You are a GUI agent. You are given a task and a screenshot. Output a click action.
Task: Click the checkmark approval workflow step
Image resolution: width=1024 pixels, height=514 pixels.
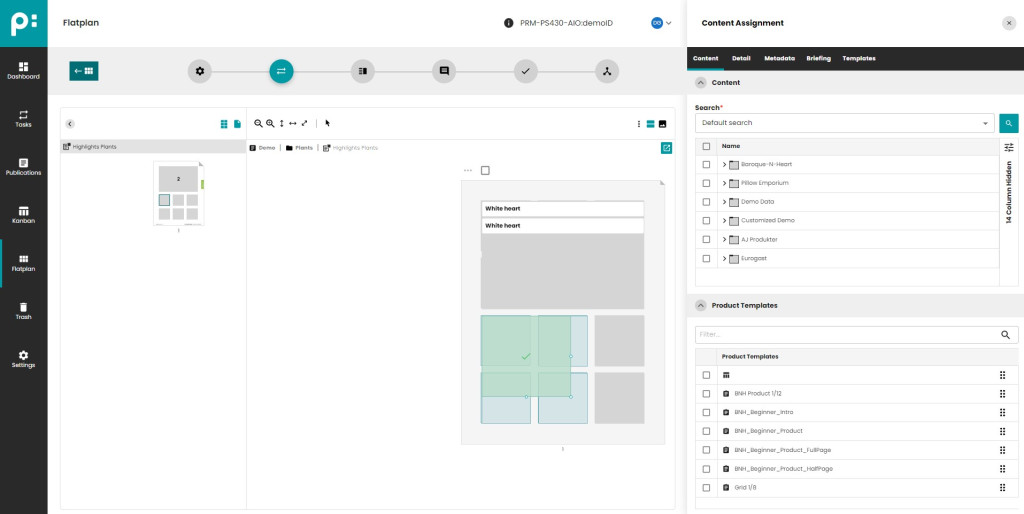[525, 71]
